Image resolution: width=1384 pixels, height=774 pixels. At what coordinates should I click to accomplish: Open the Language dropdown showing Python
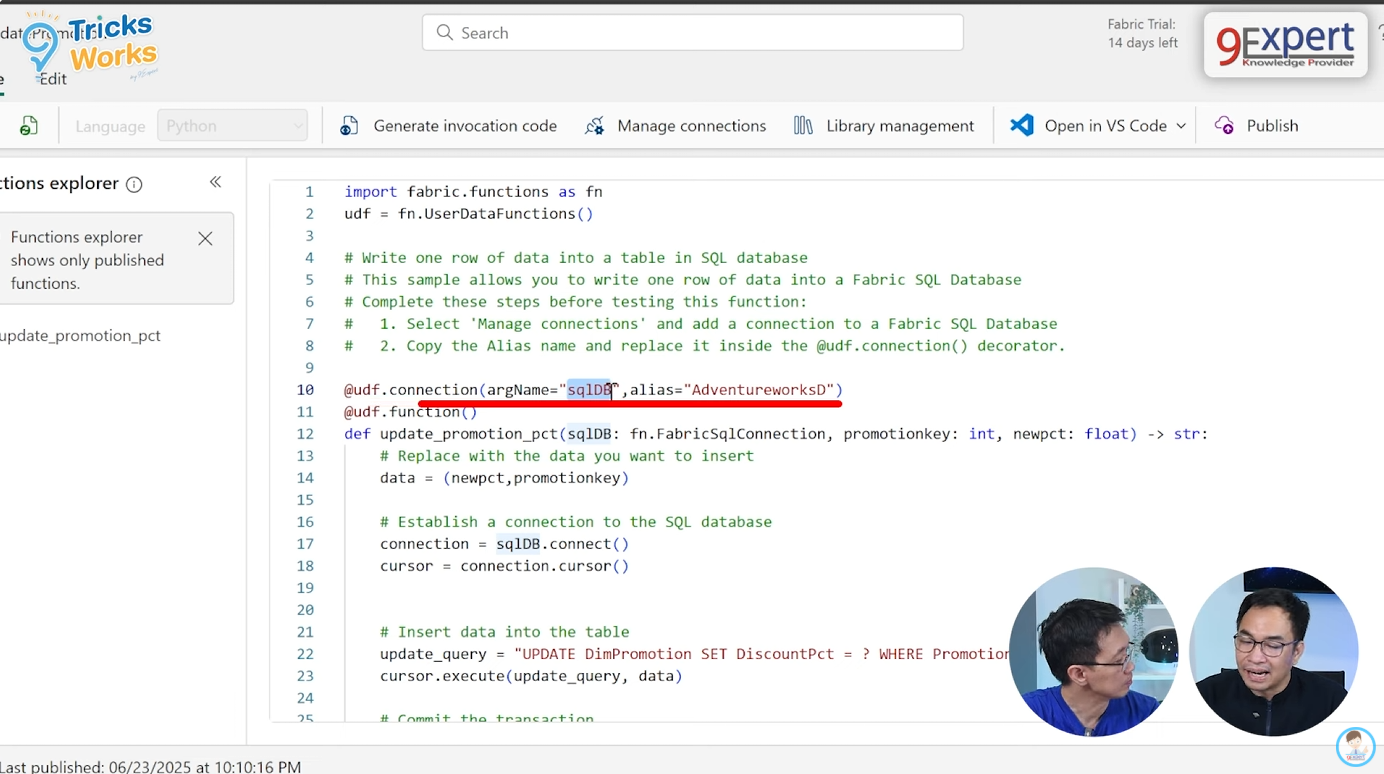(x=232, y=125)
